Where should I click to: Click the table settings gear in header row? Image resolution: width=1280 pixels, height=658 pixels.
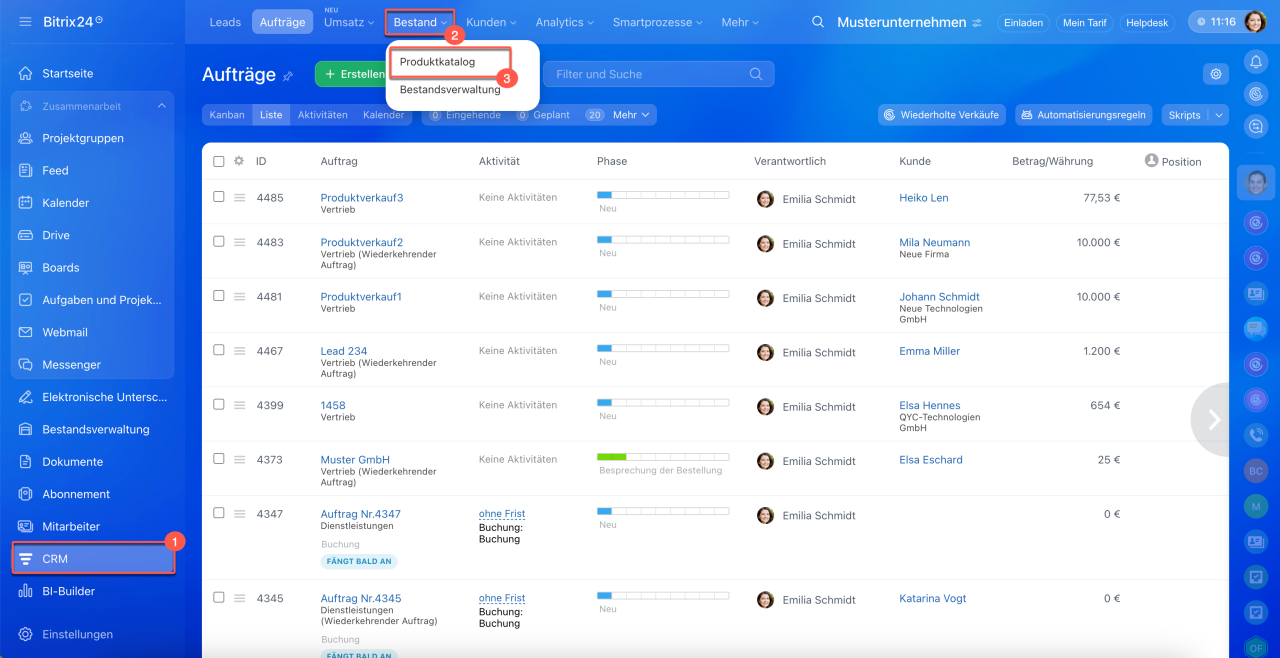coord(239,161)
